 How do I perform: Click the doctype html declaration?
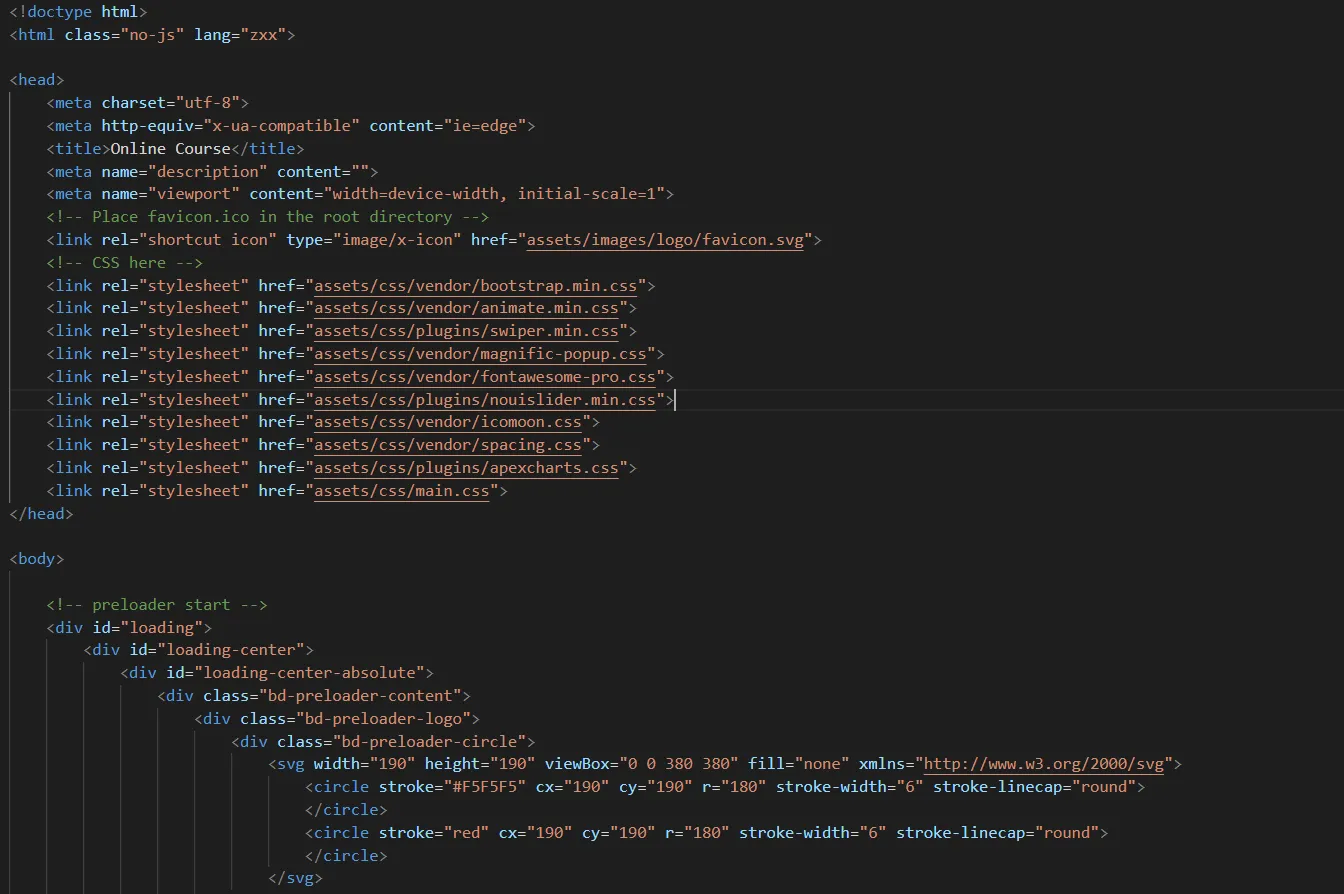(x=78, y=12)
